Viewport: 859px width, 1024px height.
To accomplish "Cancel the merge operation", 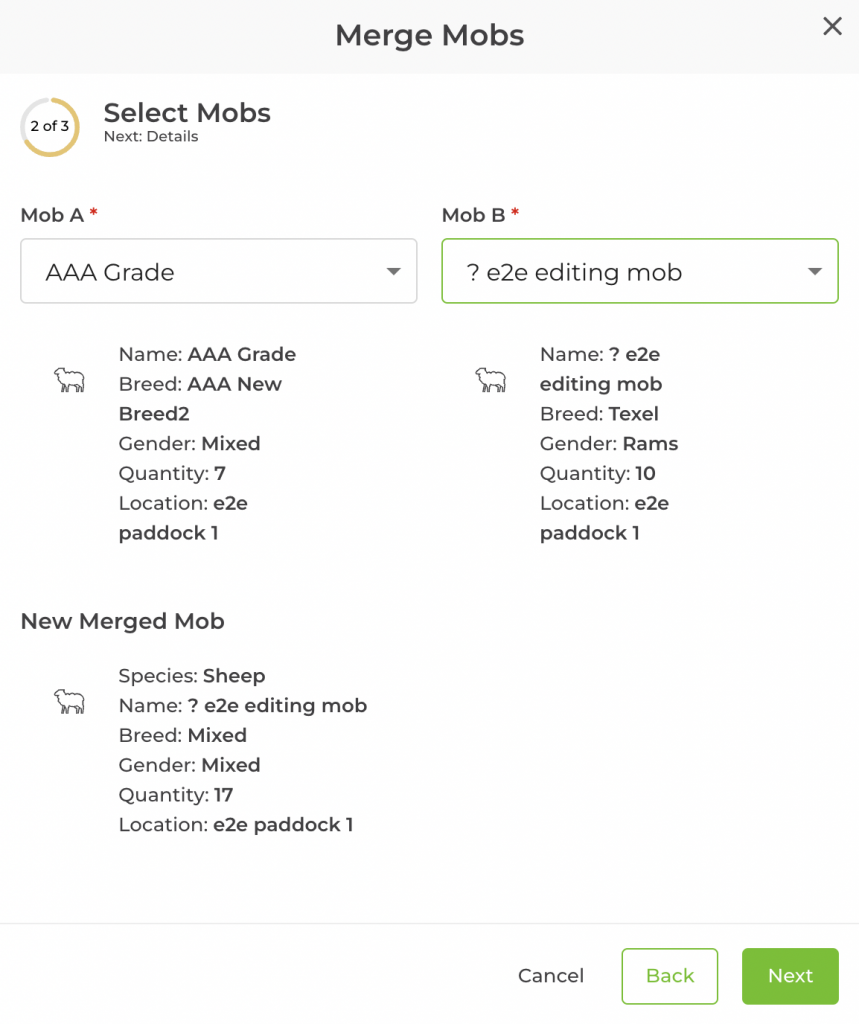I will [551, 976].
